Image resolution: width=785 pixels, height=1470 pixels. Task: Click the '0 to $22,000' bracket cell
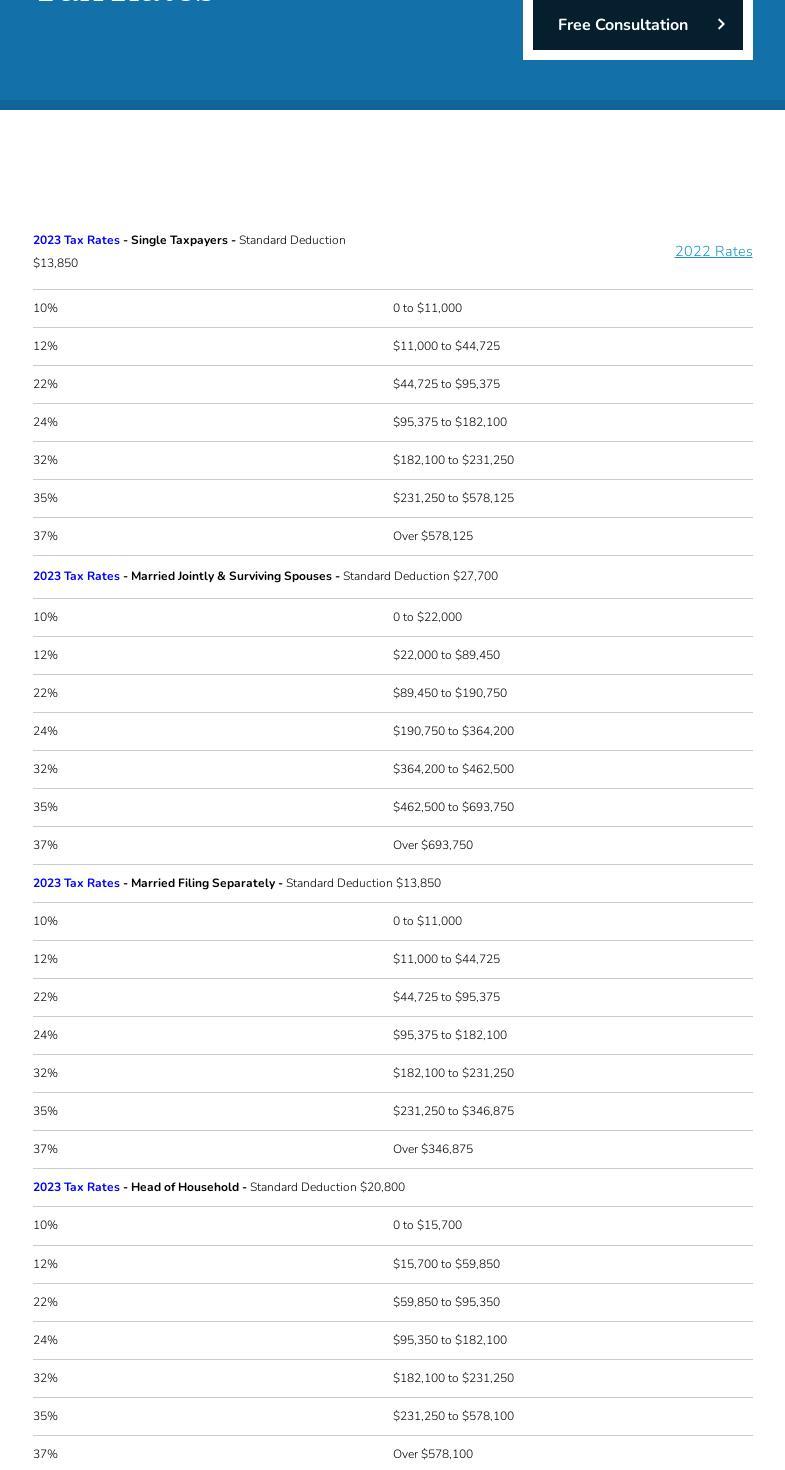point(427,617)
